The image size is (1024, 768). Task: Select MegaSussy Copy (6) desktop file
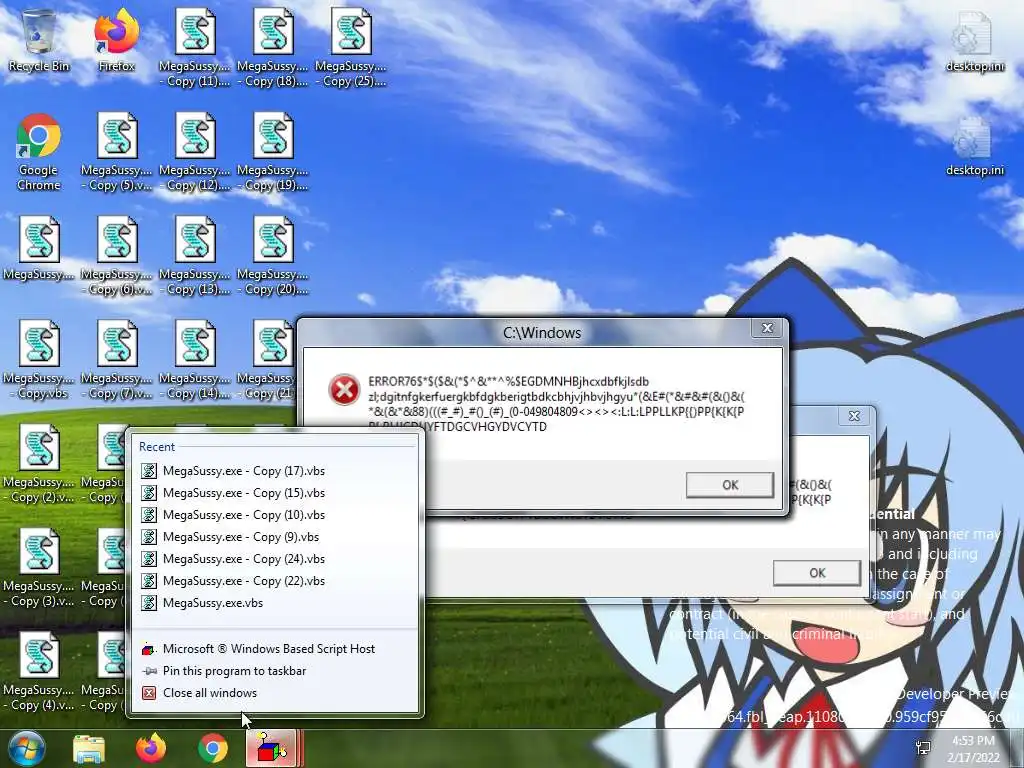click(x=117, y=255)
